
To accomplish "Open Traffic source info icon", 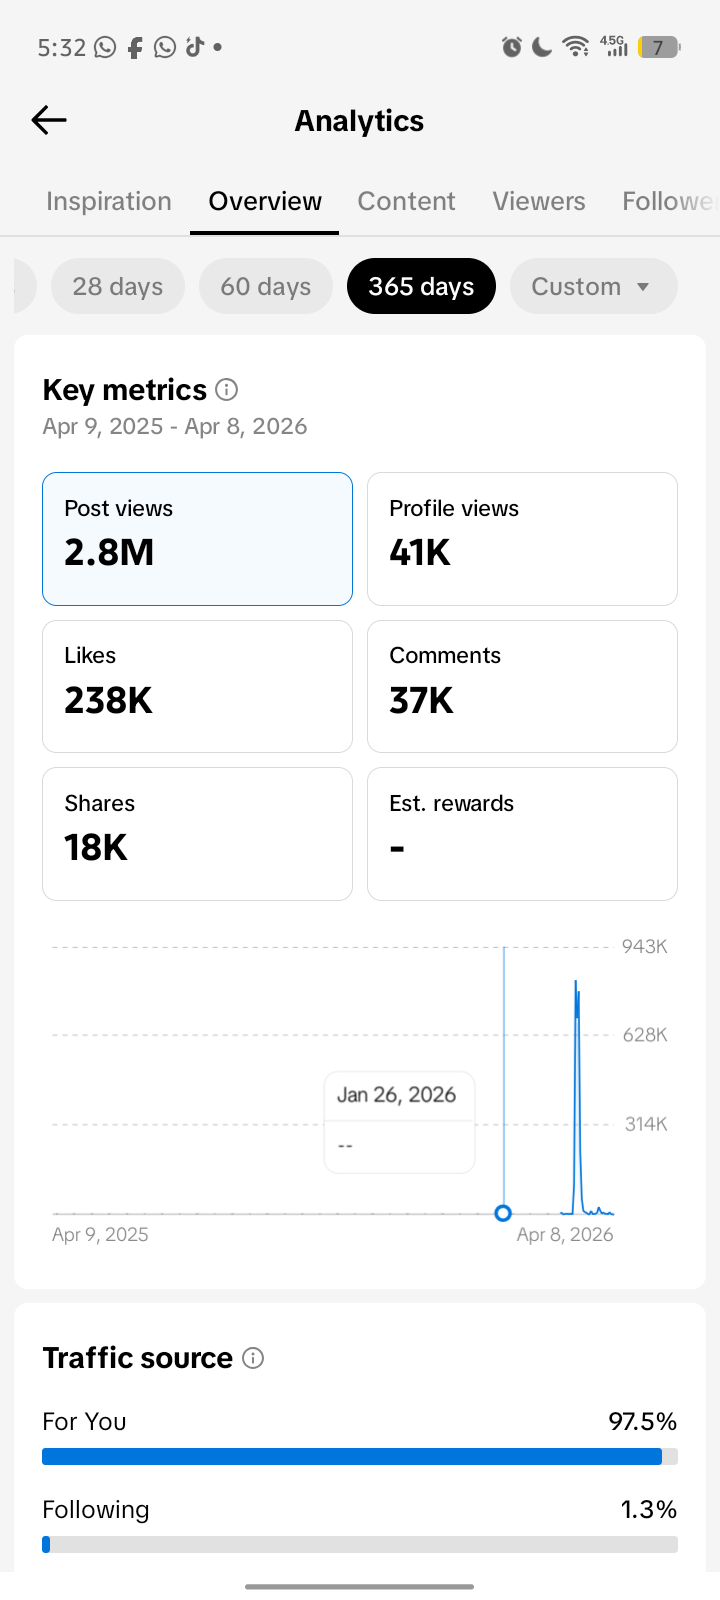I will (253, 1358).
